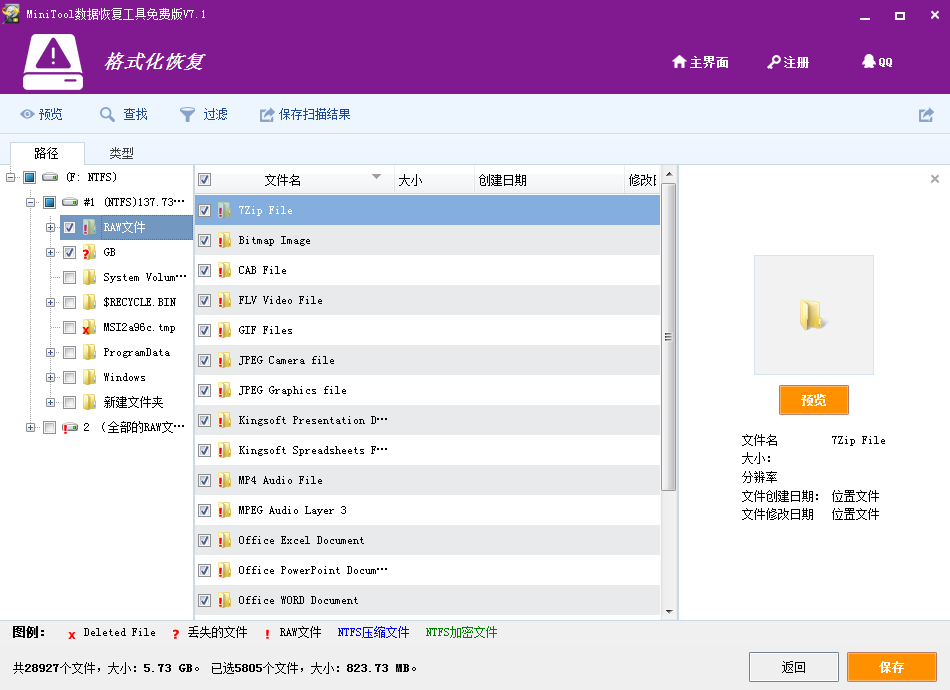Screen dimensions: 950x690
Task: Click the filter funnel icon
Action: [x=187, y=114]
